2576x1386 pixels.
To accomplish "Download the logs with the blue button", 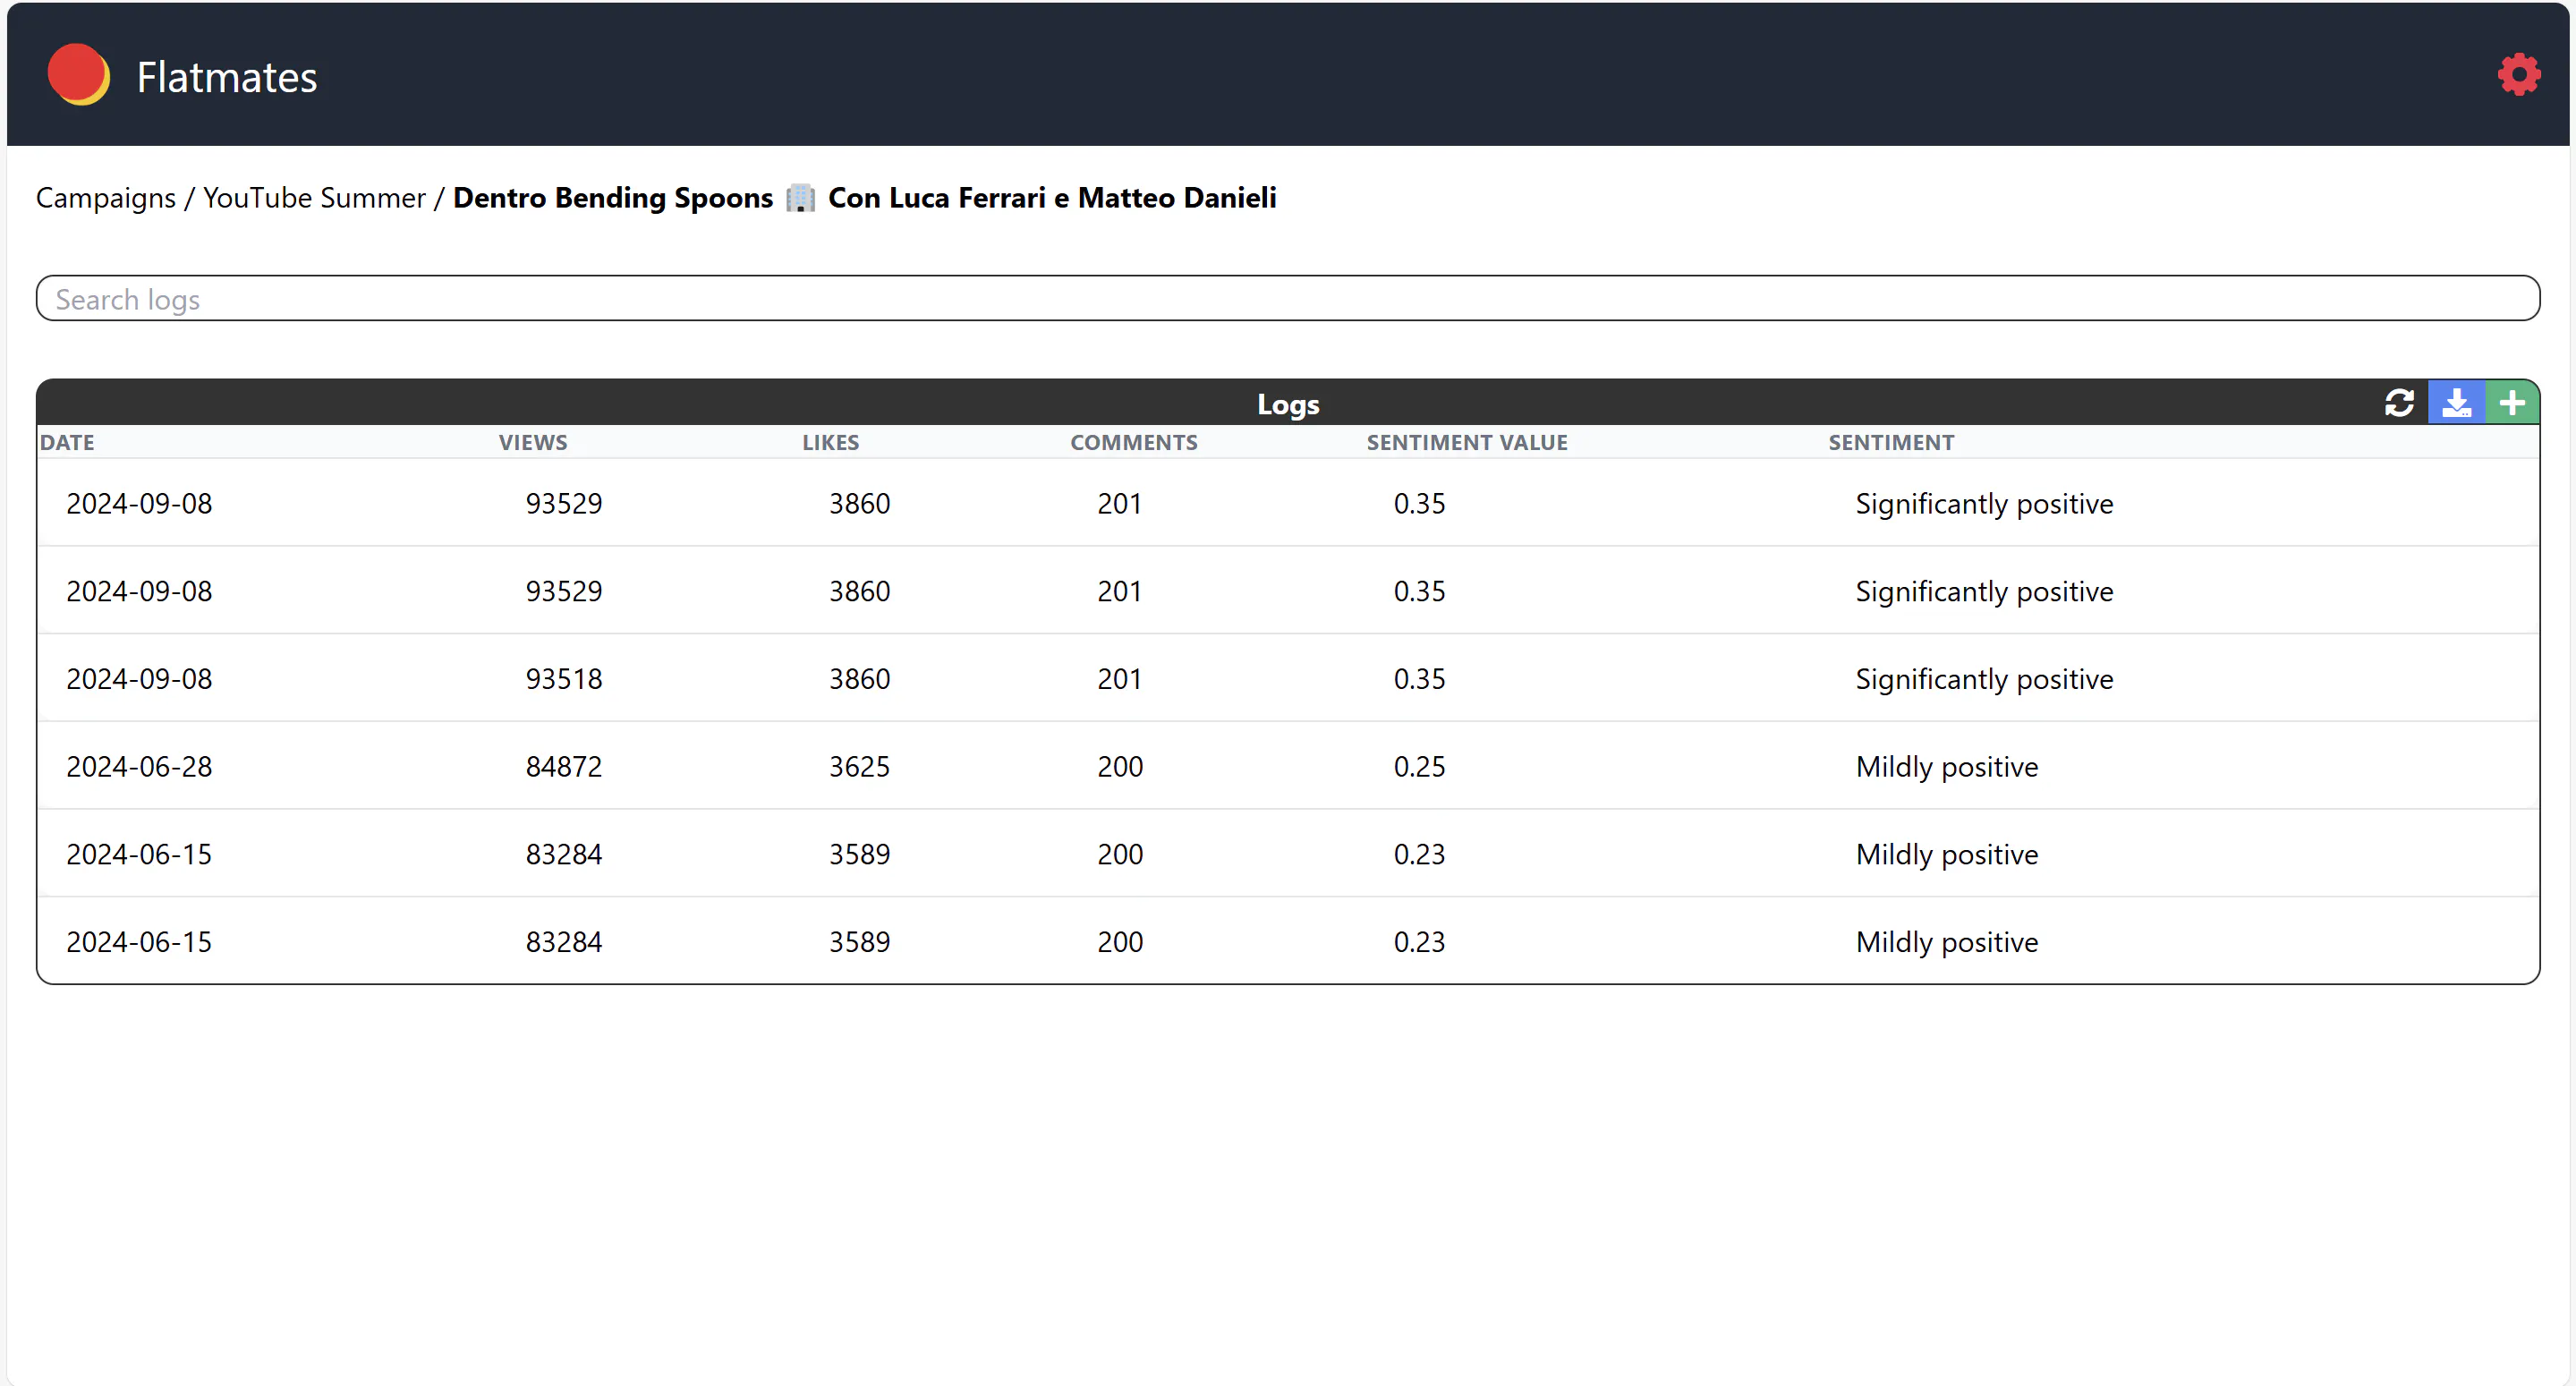I will tap(2456, 403).
